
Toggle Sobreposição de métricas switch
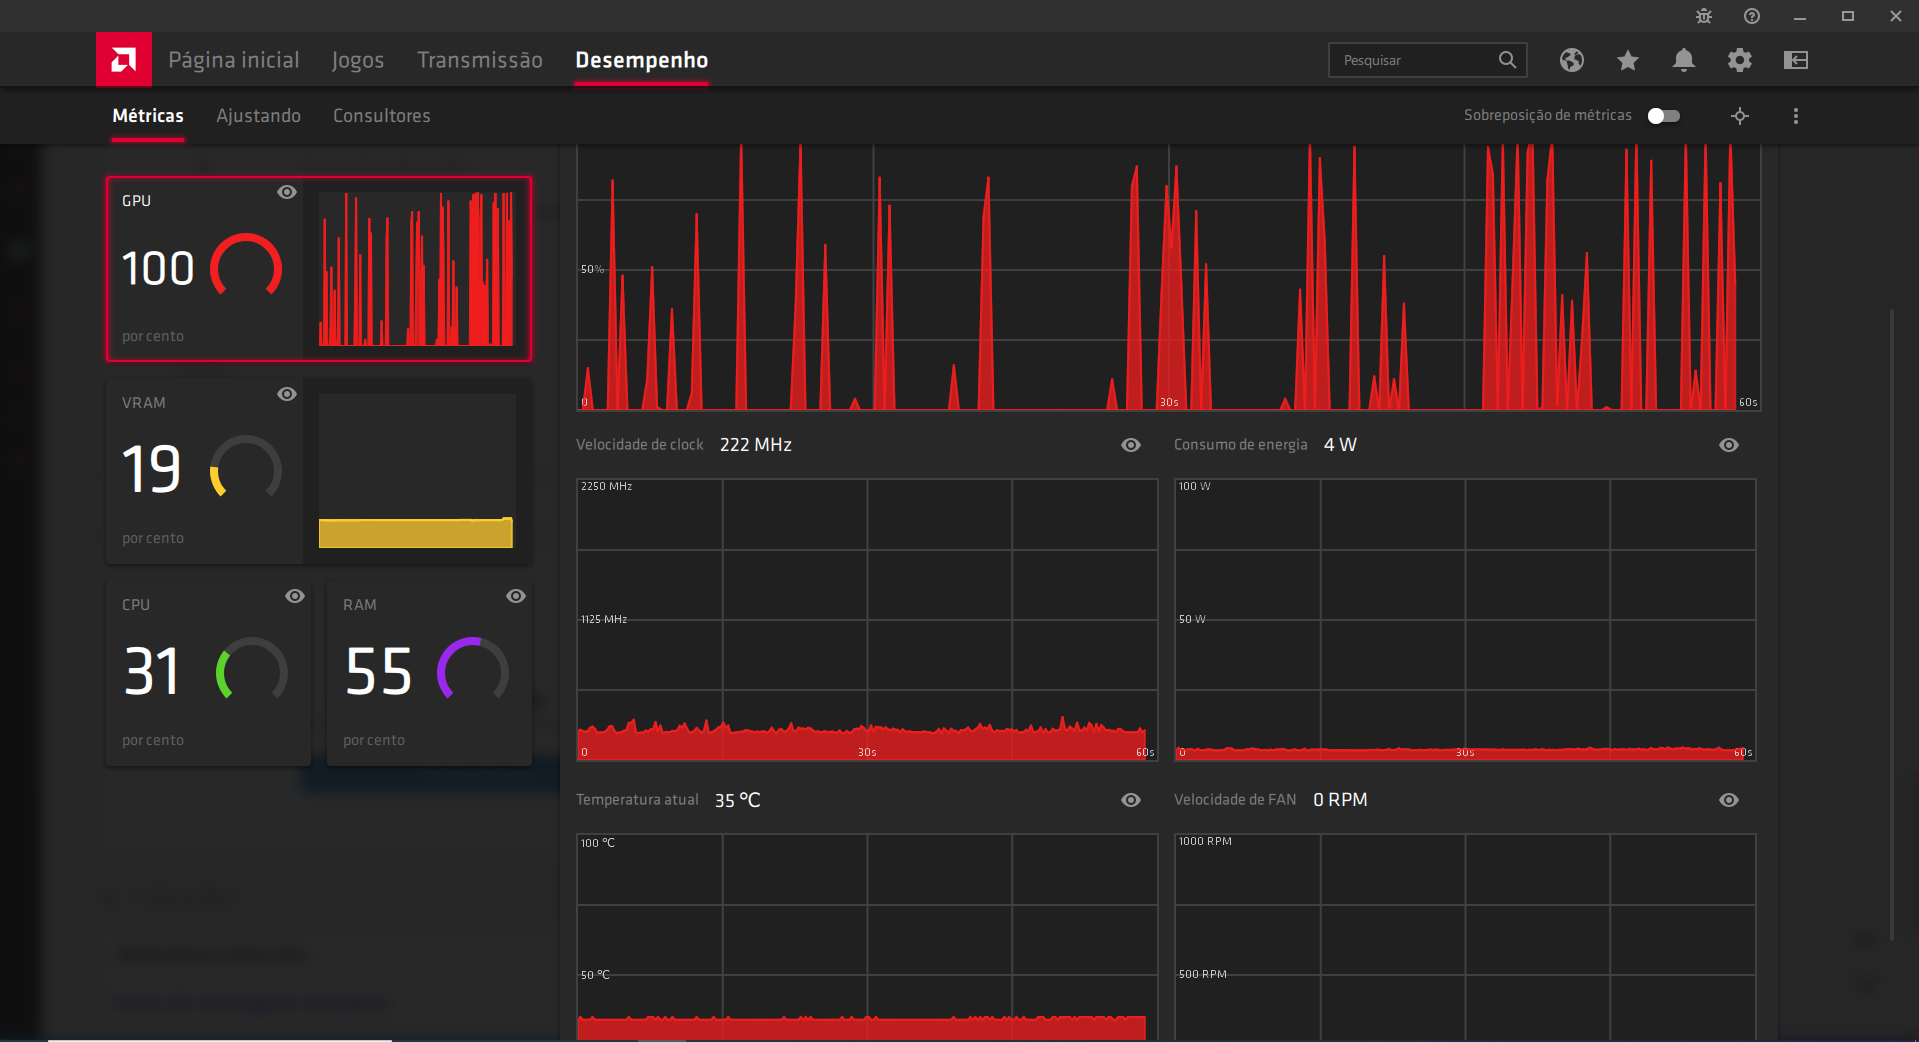1664,116
